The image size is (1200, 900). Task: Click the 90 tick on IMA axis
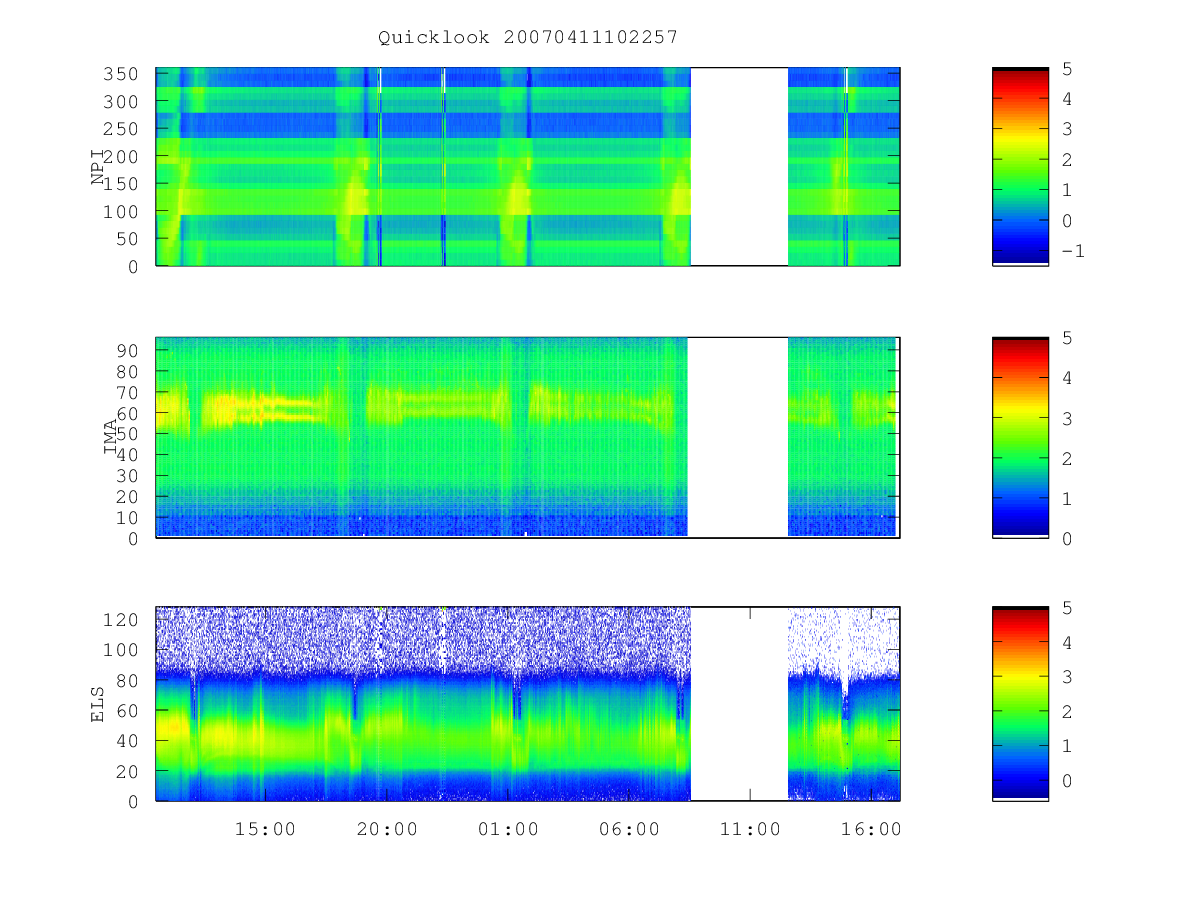click(128, 350)
